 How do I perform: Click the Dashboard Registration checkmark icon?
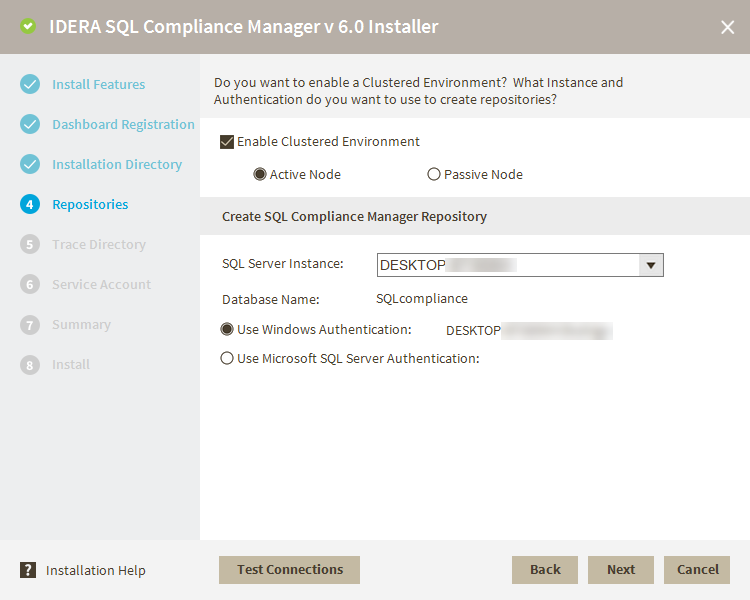click(x=30, y=124)
